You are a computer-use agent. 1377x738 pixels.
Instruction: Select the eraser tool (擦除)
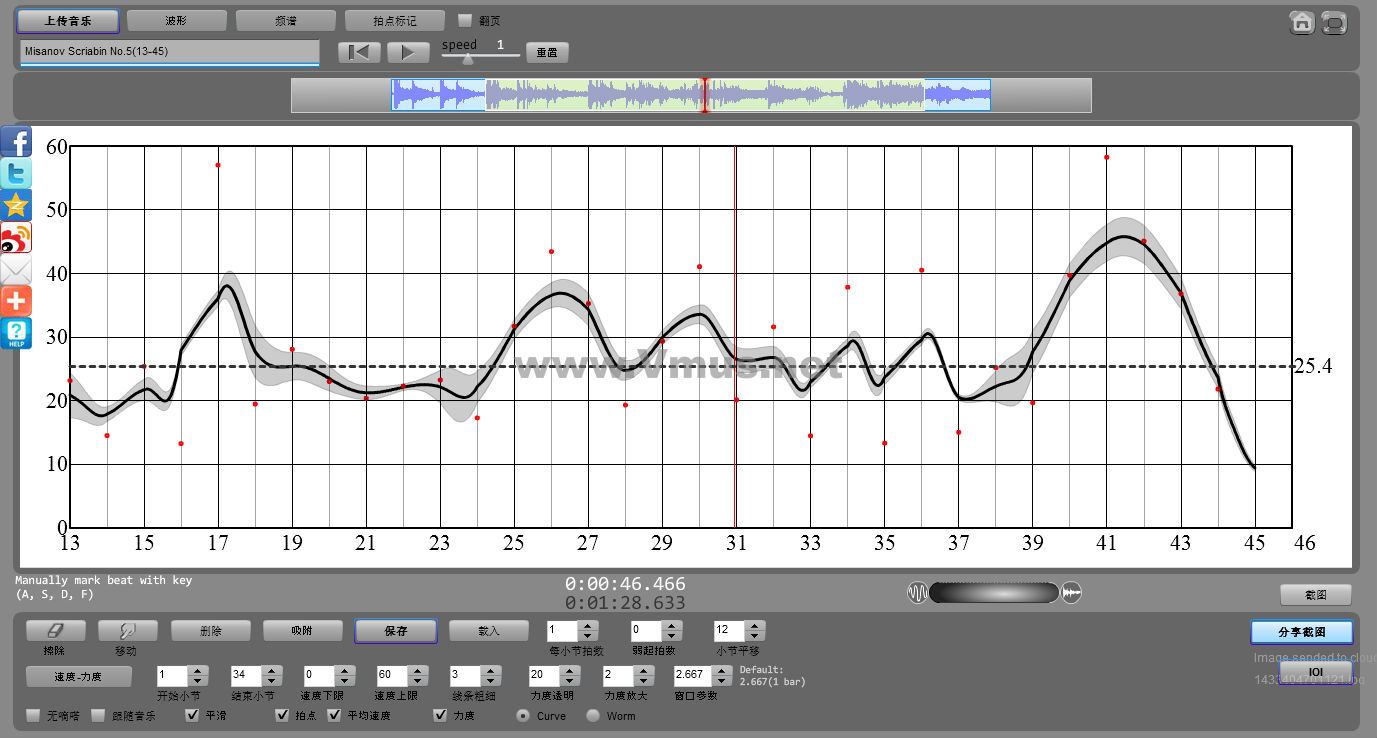point(55,631)
